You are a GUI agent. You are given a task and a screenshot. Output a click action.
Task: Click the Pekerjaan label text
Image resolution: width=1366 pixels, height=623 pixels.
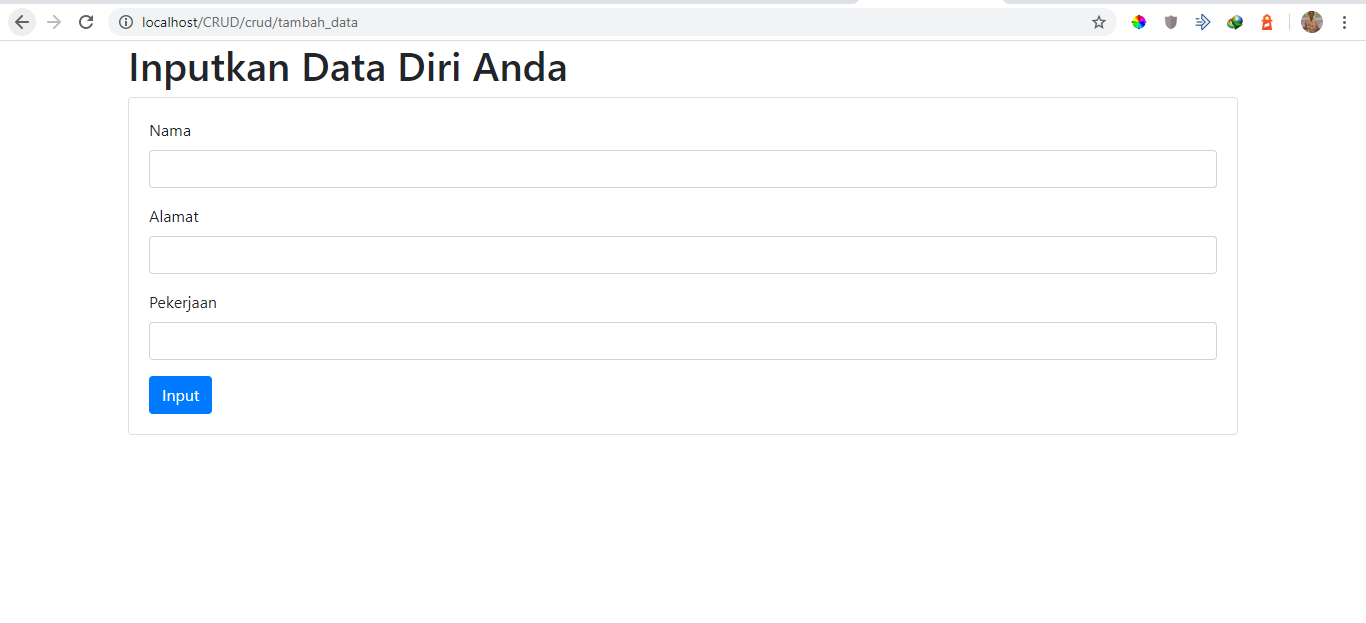click(183, 302)
